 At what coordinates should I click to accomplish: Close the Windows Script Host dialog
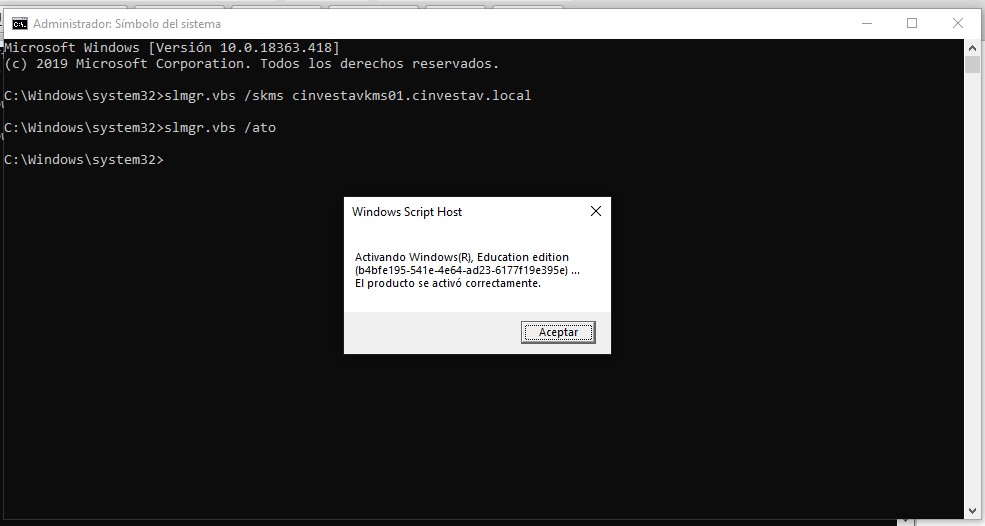(595, 212)
